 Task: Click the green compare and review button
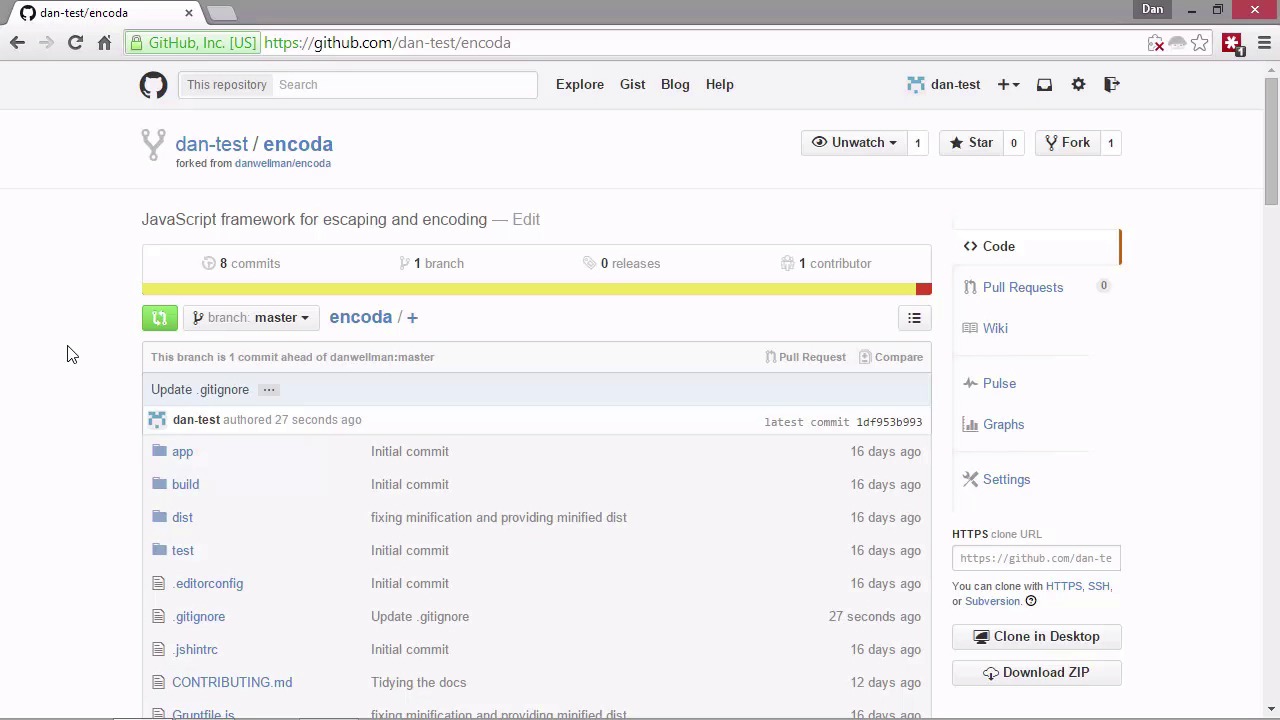point(160,318)
